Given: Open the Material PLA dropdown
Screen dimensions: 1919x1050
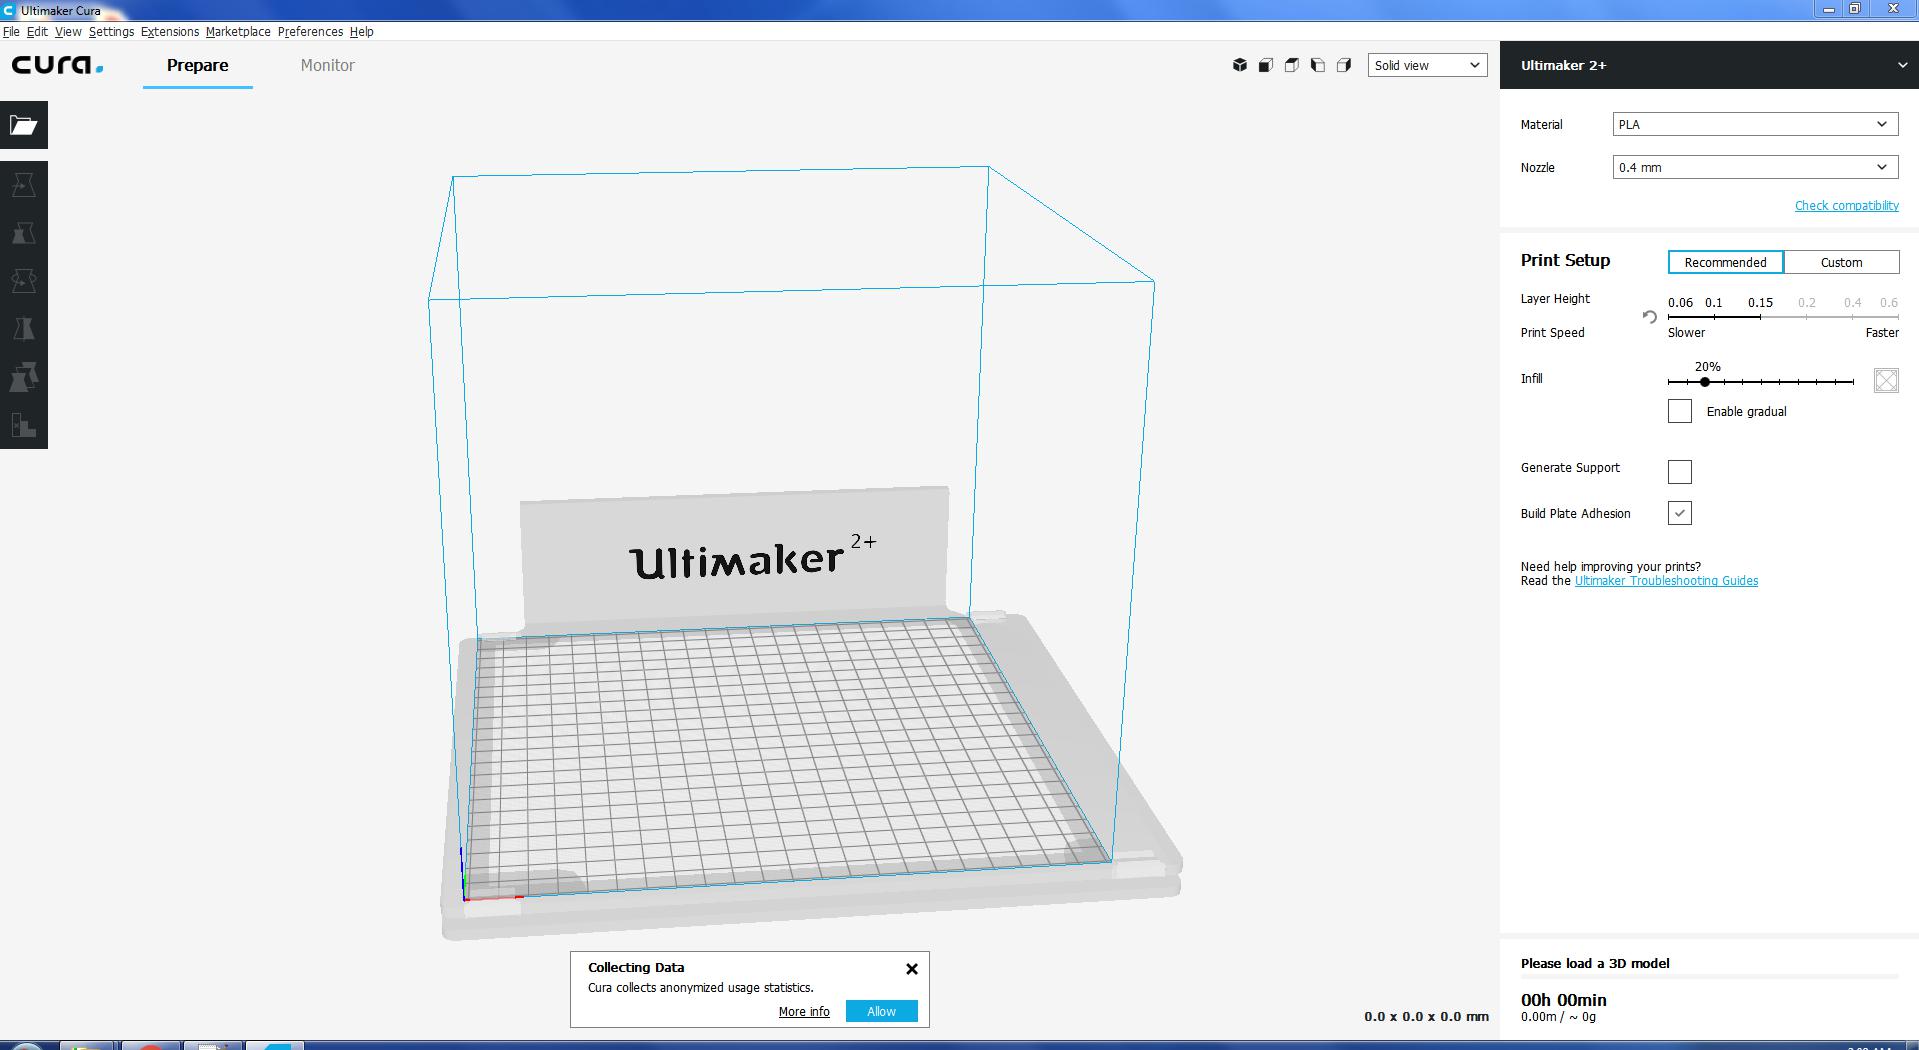Looking at the screenshot, I should [x=1755, y=124].
